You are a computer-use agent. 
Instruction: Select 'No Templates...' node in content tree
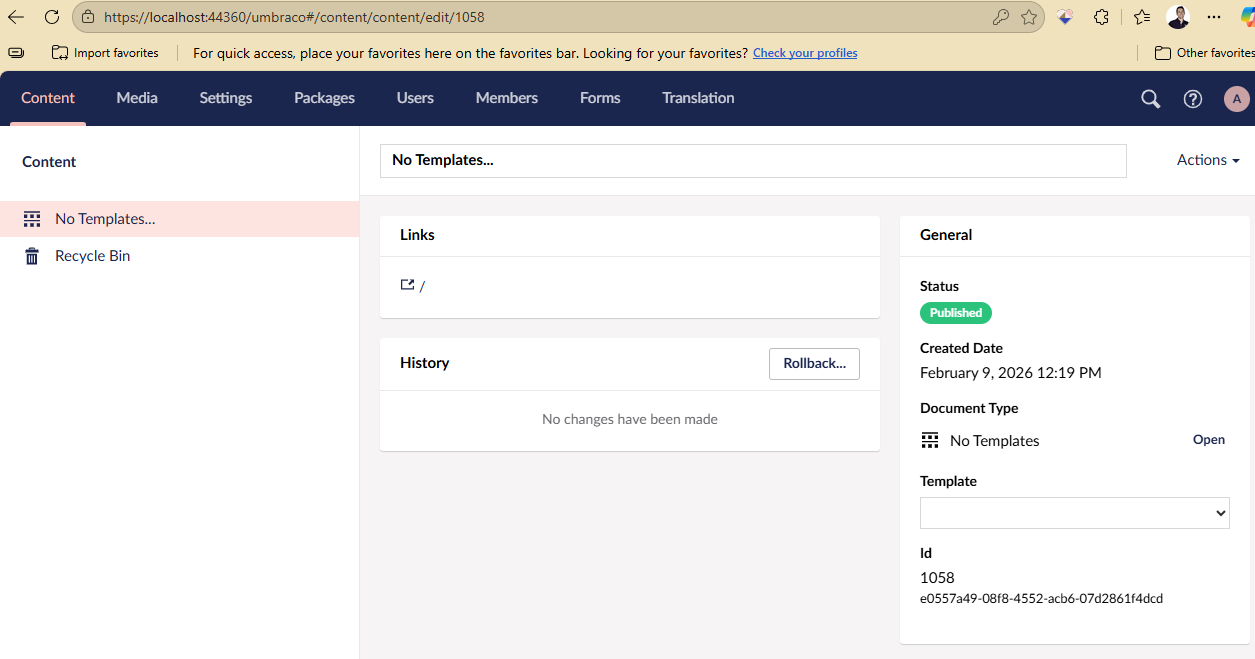pyautogui.click(x=105, y=219)
